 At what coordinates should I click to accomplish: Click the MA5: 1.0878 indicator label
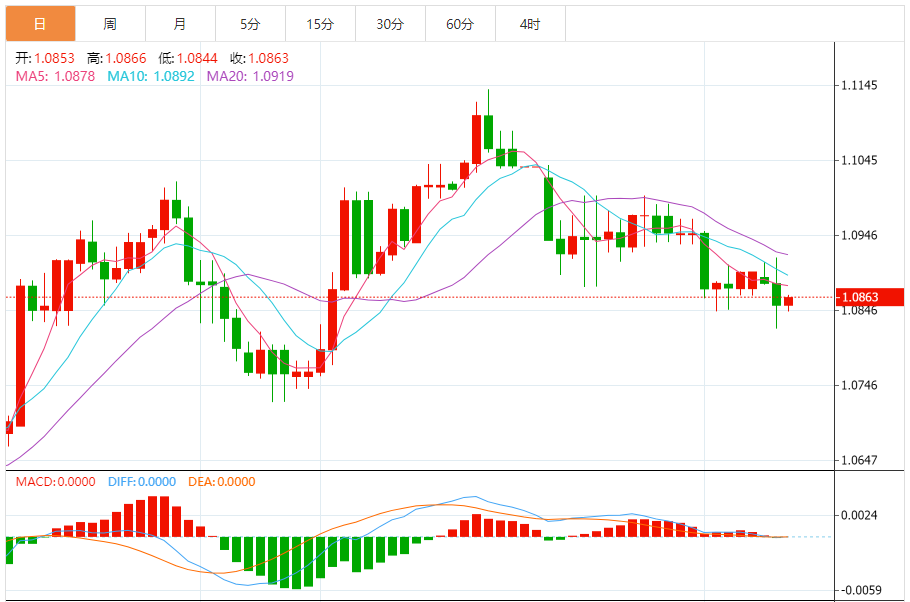point(55,76)
